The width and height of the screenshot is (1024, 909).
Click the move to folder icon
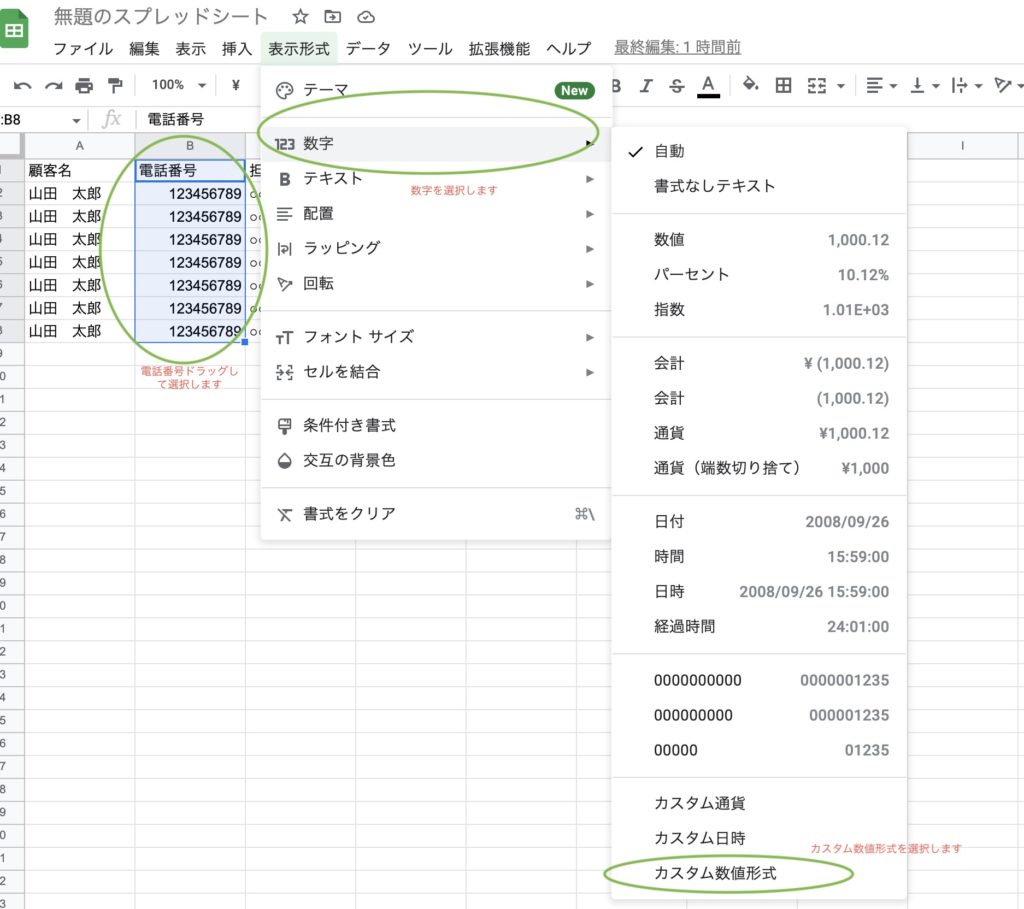pyautogui.click(x=333, y=17)
